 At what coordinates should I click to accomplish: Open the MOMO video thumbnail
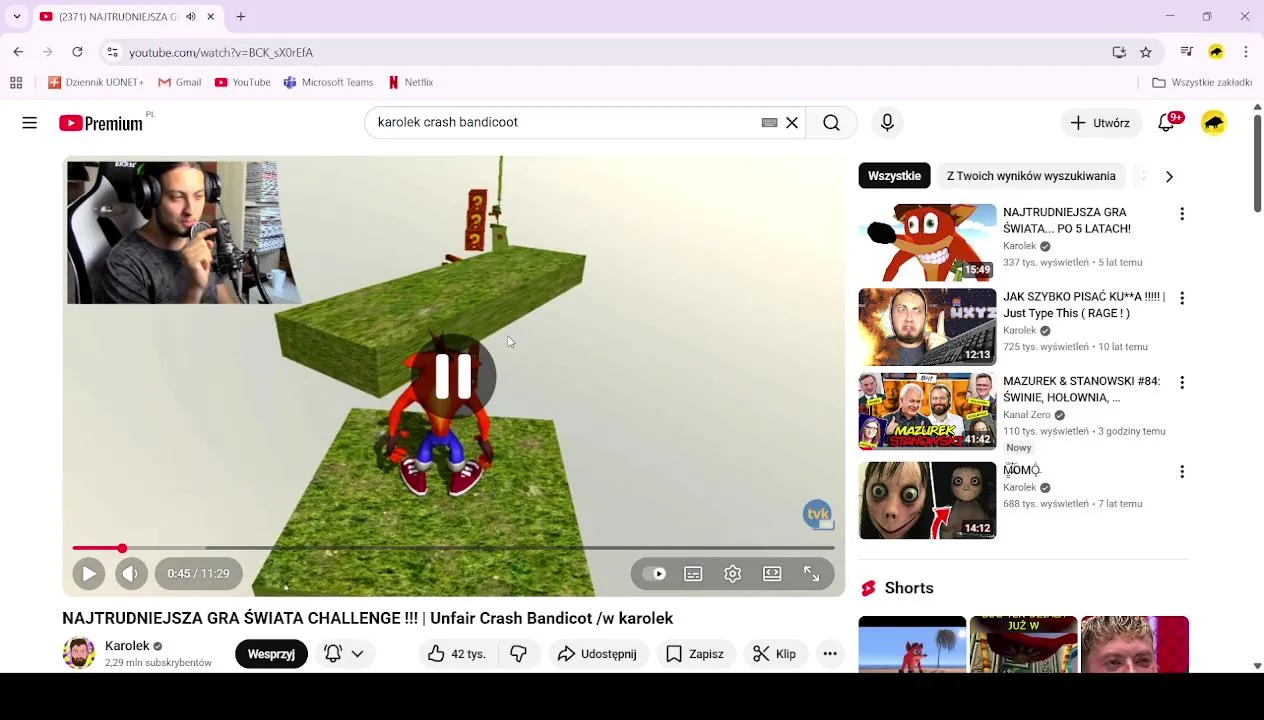[x=927, y=500]
